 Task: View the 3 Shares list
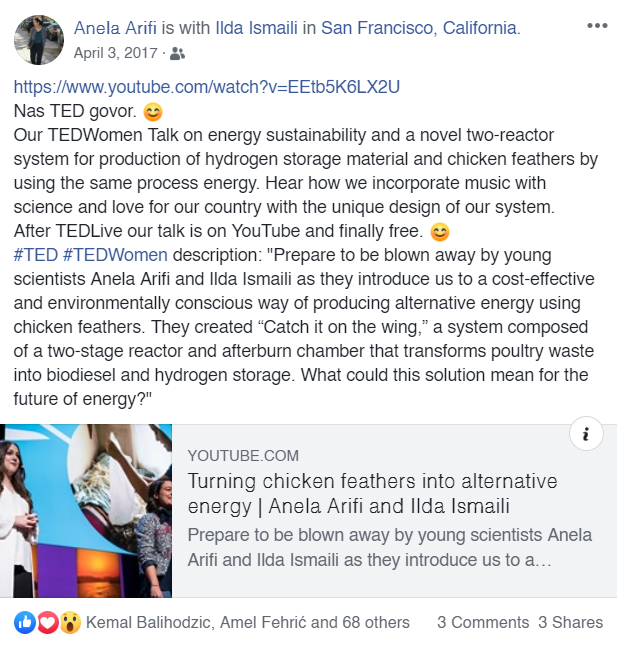[x=570, y=622]
